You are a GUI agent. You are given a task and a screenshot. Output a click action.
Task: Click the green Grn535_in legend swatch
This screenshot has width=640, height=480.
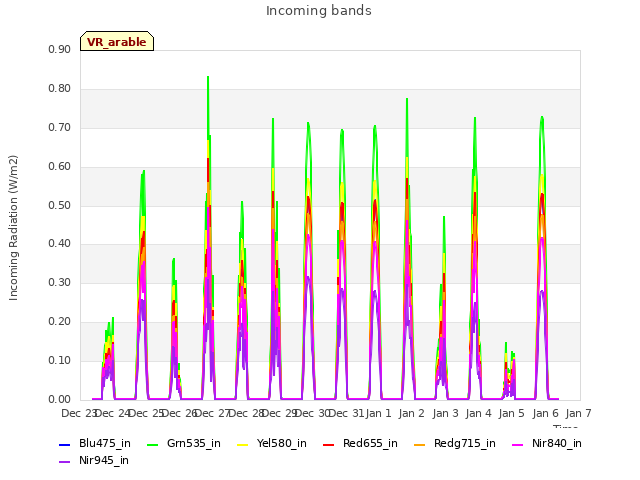coord(152,444)
